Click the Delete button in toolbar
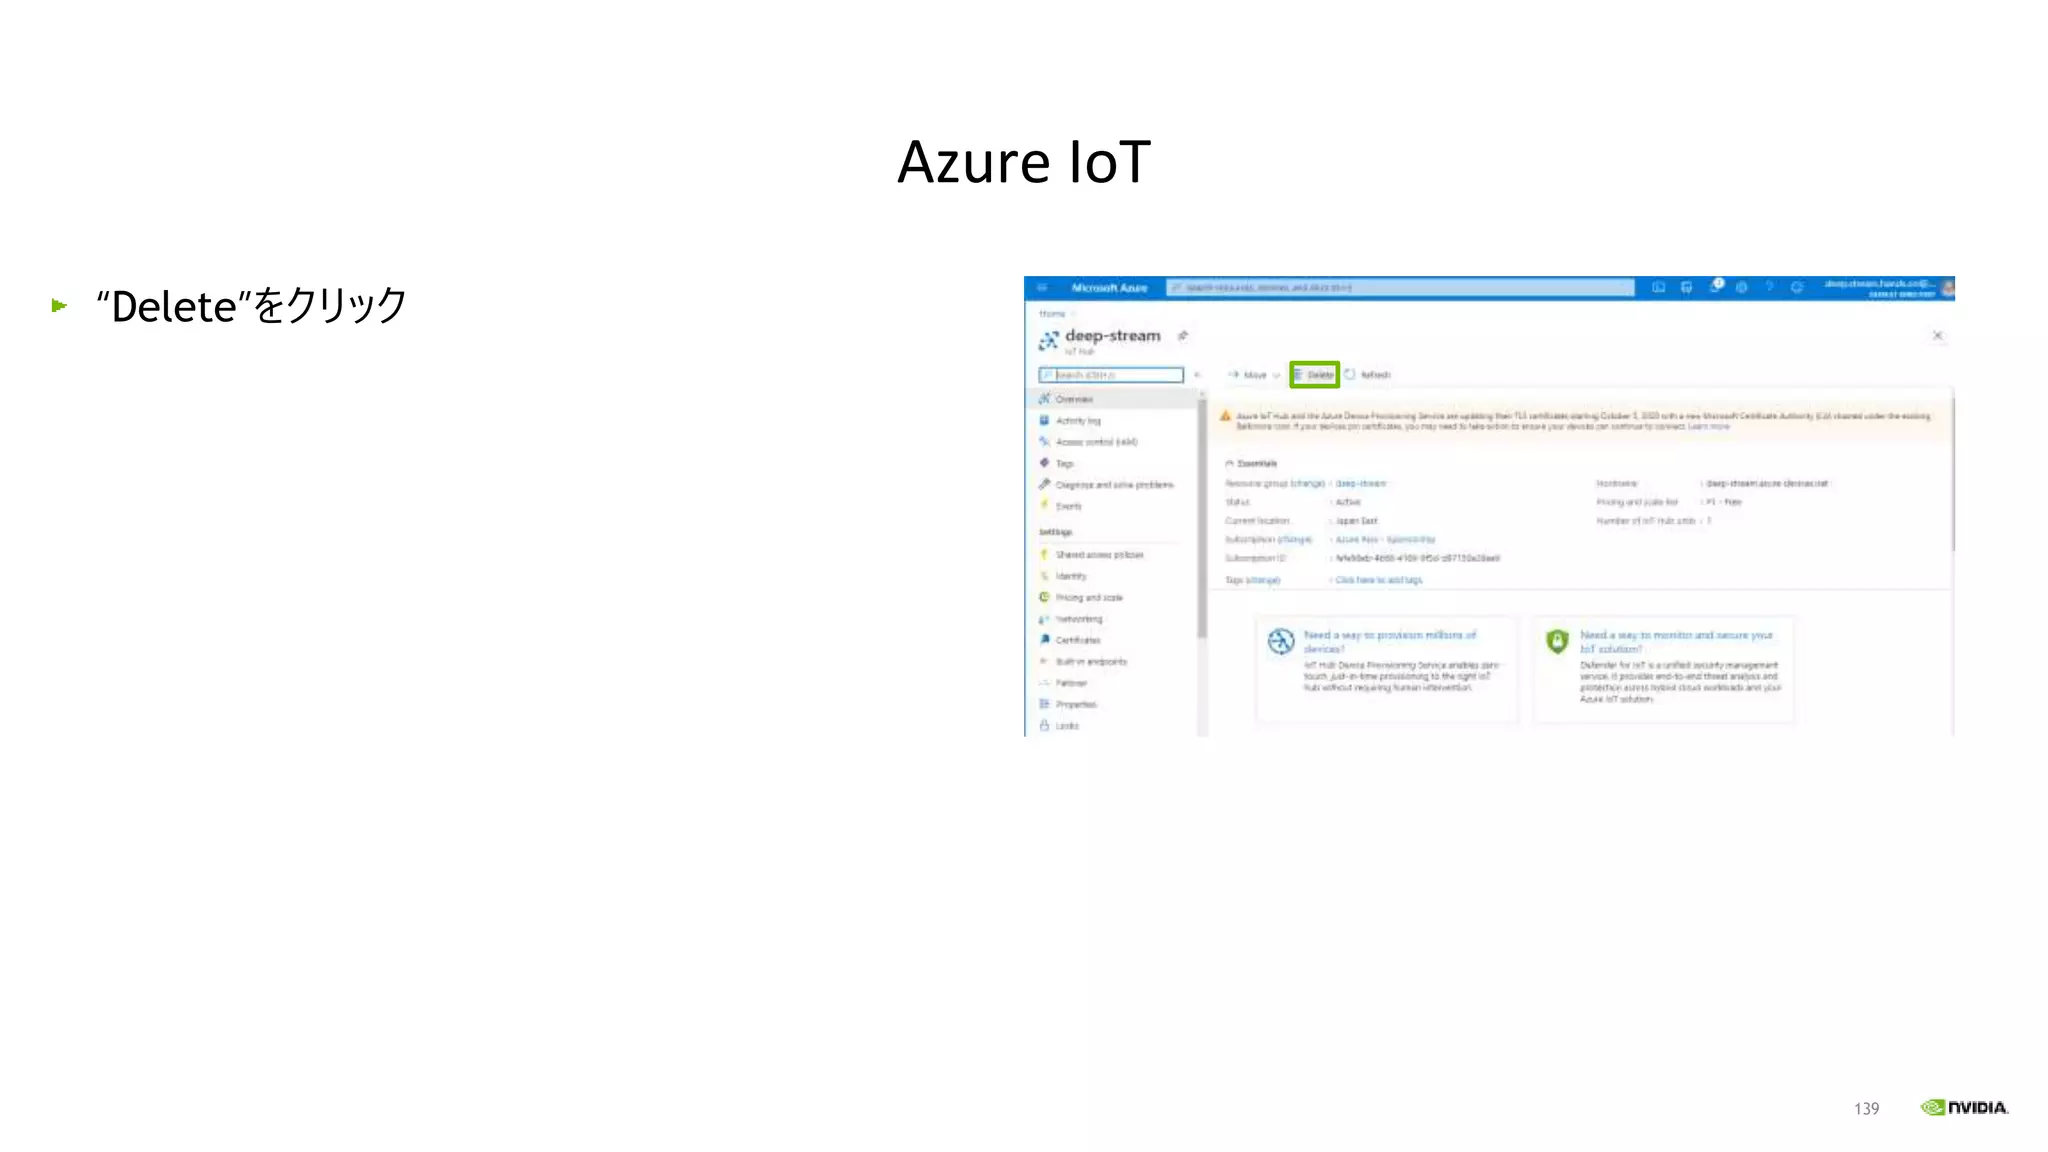 click(1314, 375)
